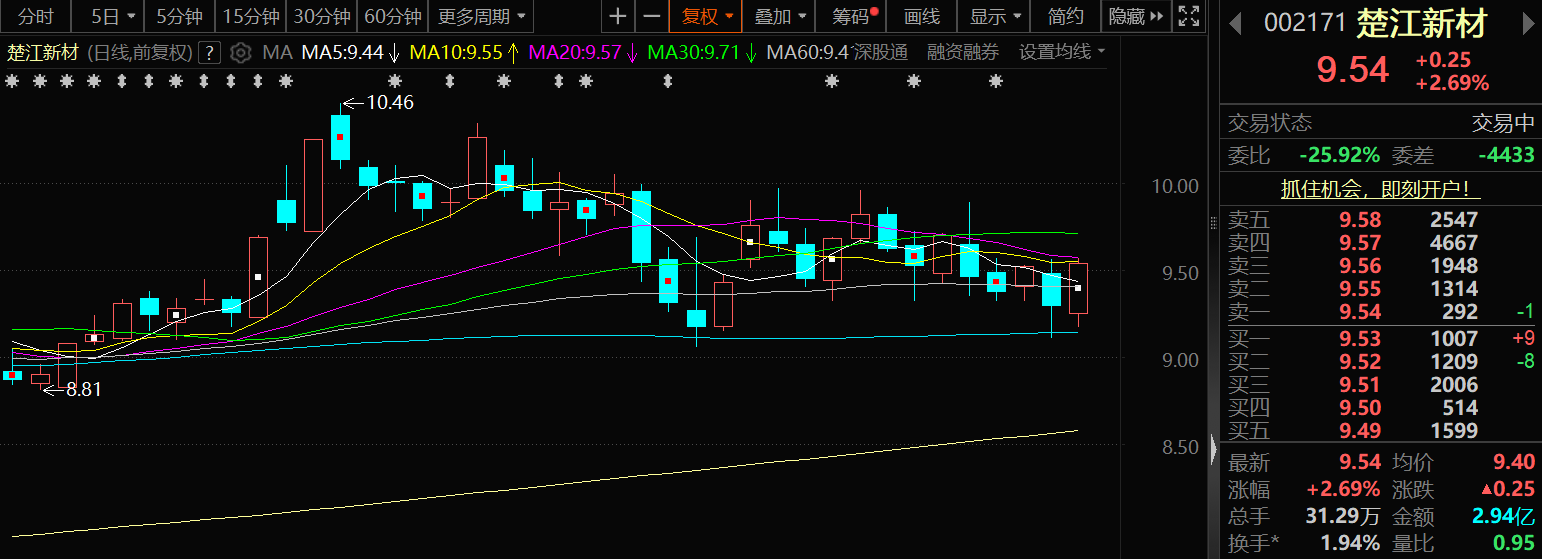Image resolution: width=1542 pixels, height=559 pixels.
Task: Hide the side panel via 隐藏
Action: (x=1135, y=16)
